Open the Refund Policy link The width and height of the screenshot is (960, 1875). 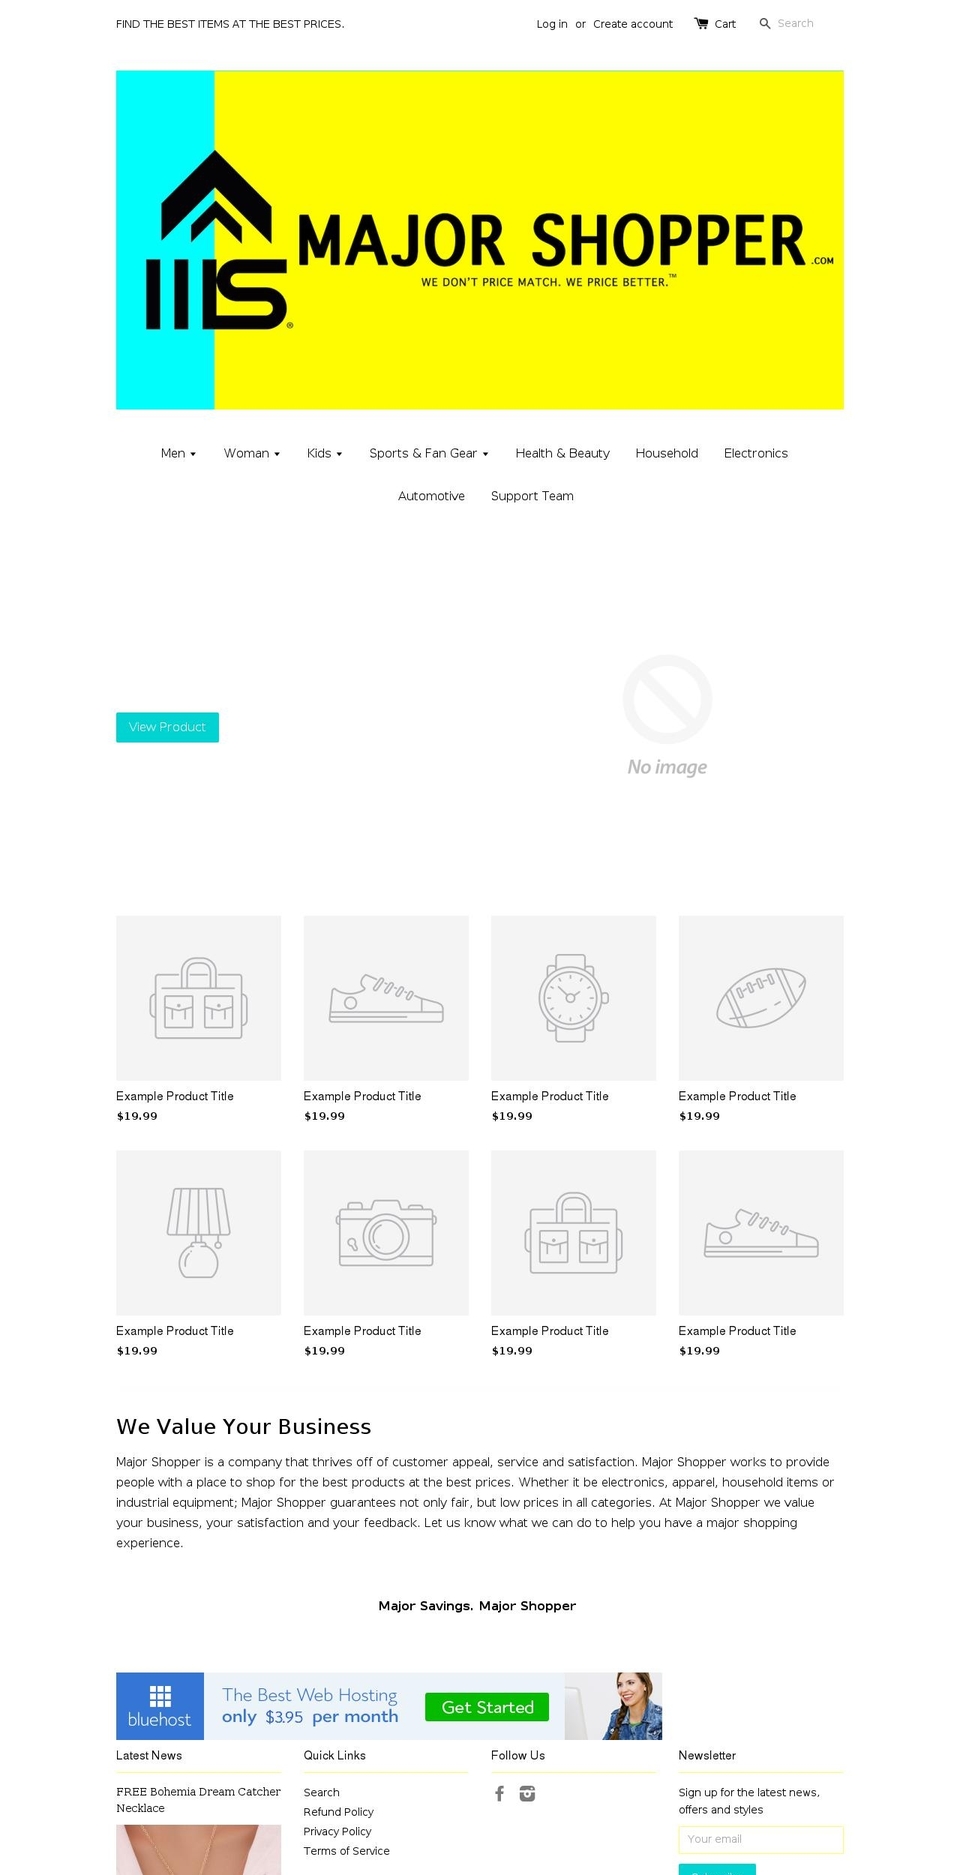[338, 1812]
